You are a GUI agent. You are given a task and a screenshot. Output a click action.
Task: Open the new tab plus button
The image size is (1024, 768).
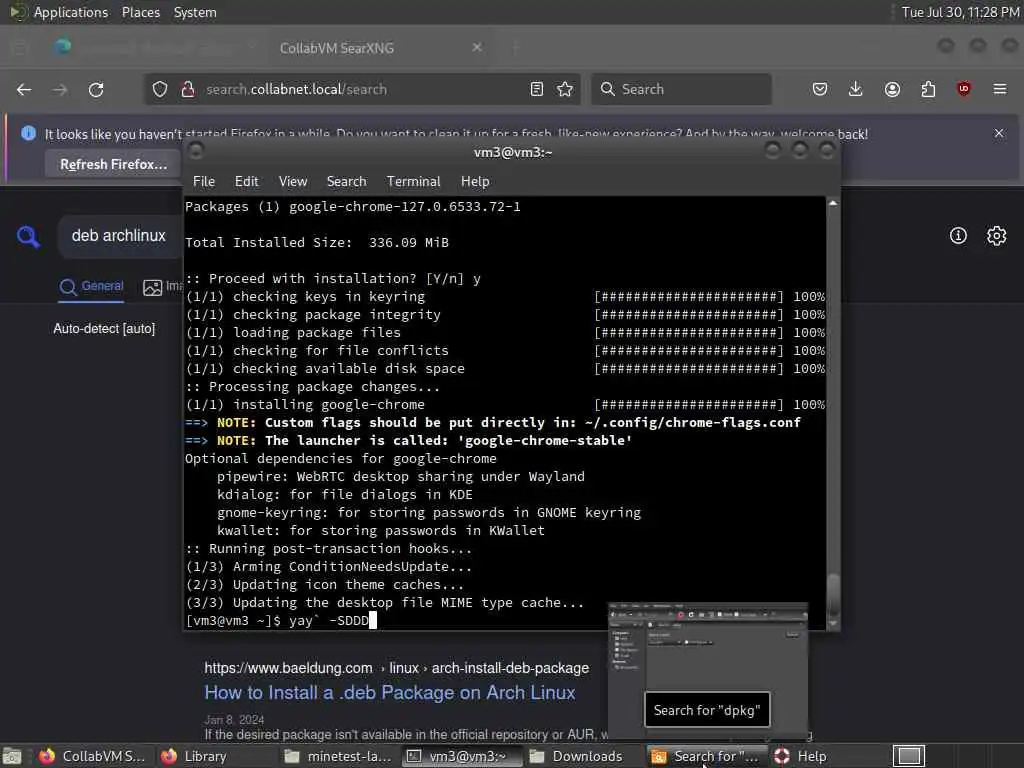[515, 47]
